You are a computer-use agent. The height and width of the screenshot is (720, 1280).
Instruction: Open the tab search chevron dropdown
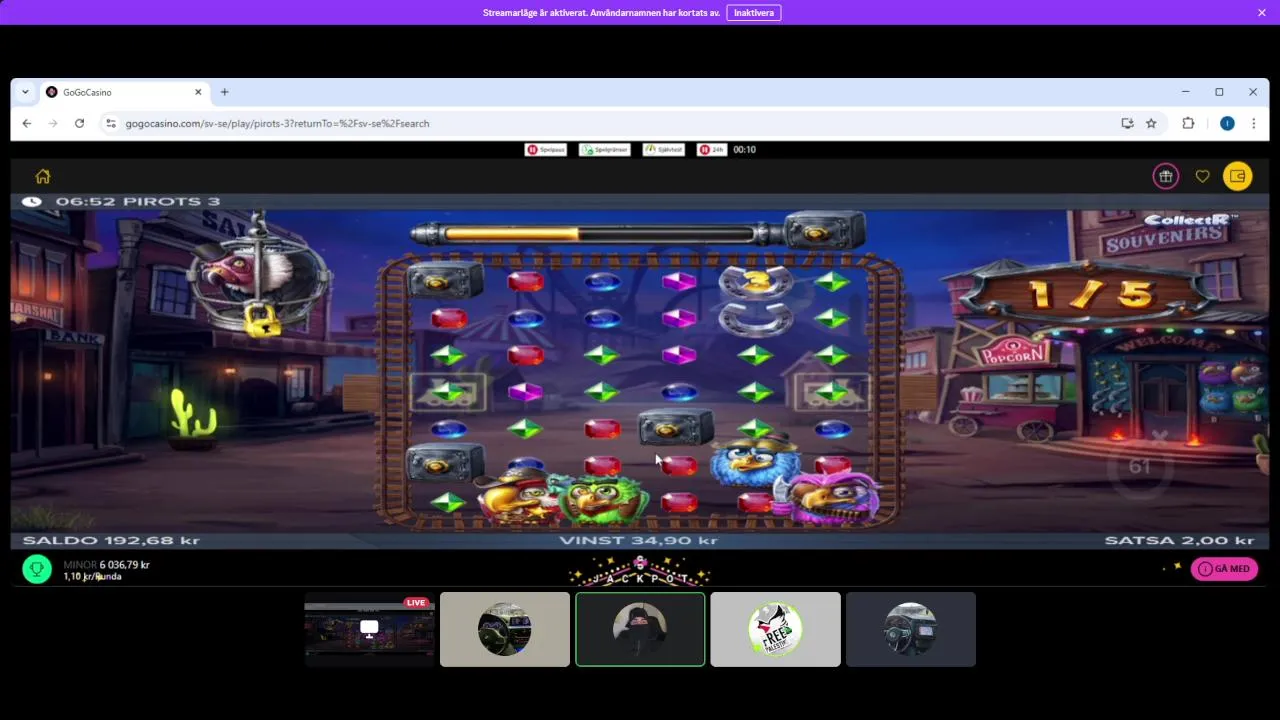coord(25,92)
